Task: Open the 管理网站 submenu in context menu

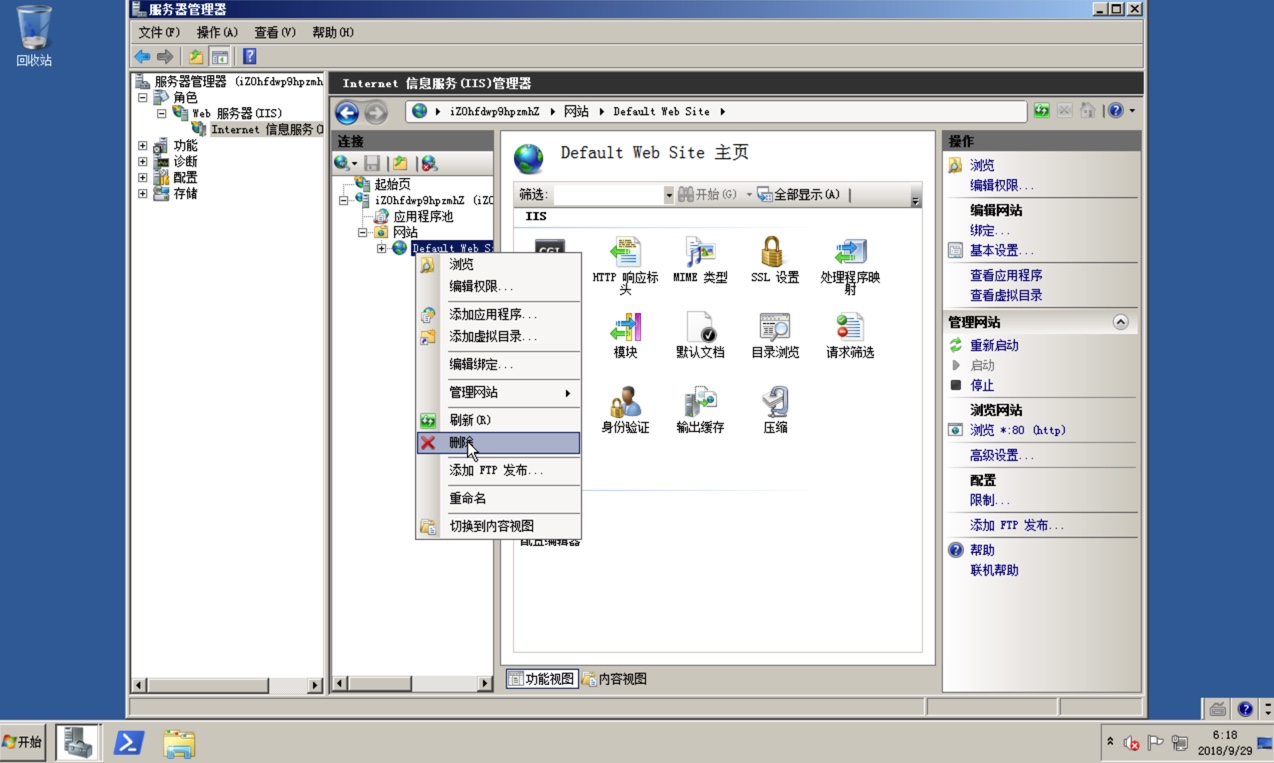Action: 499,392
